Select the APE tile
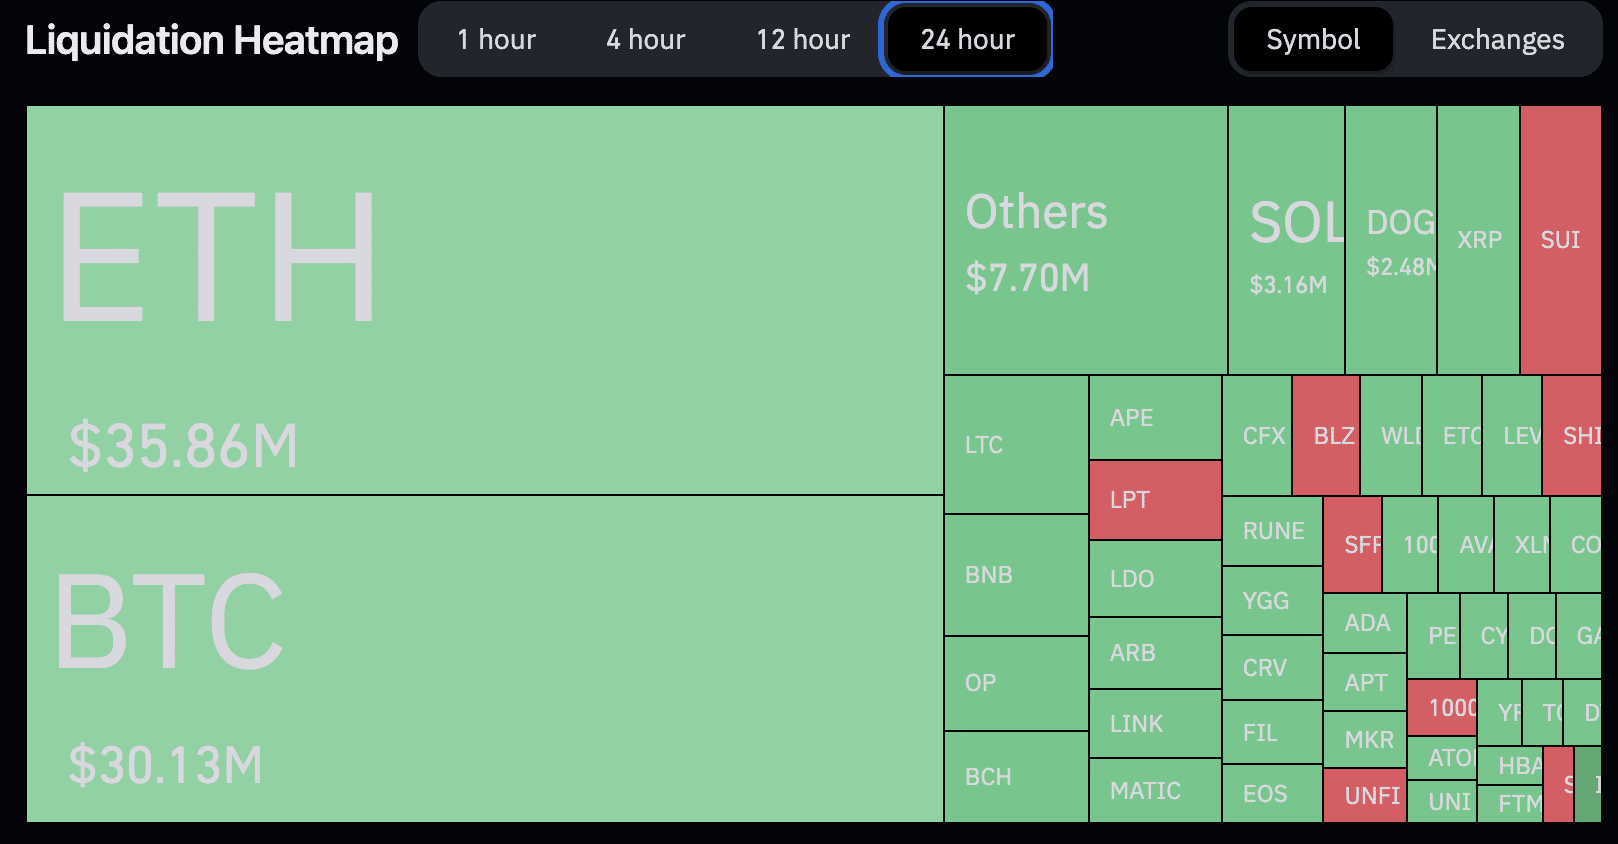 click(1154, 418)
